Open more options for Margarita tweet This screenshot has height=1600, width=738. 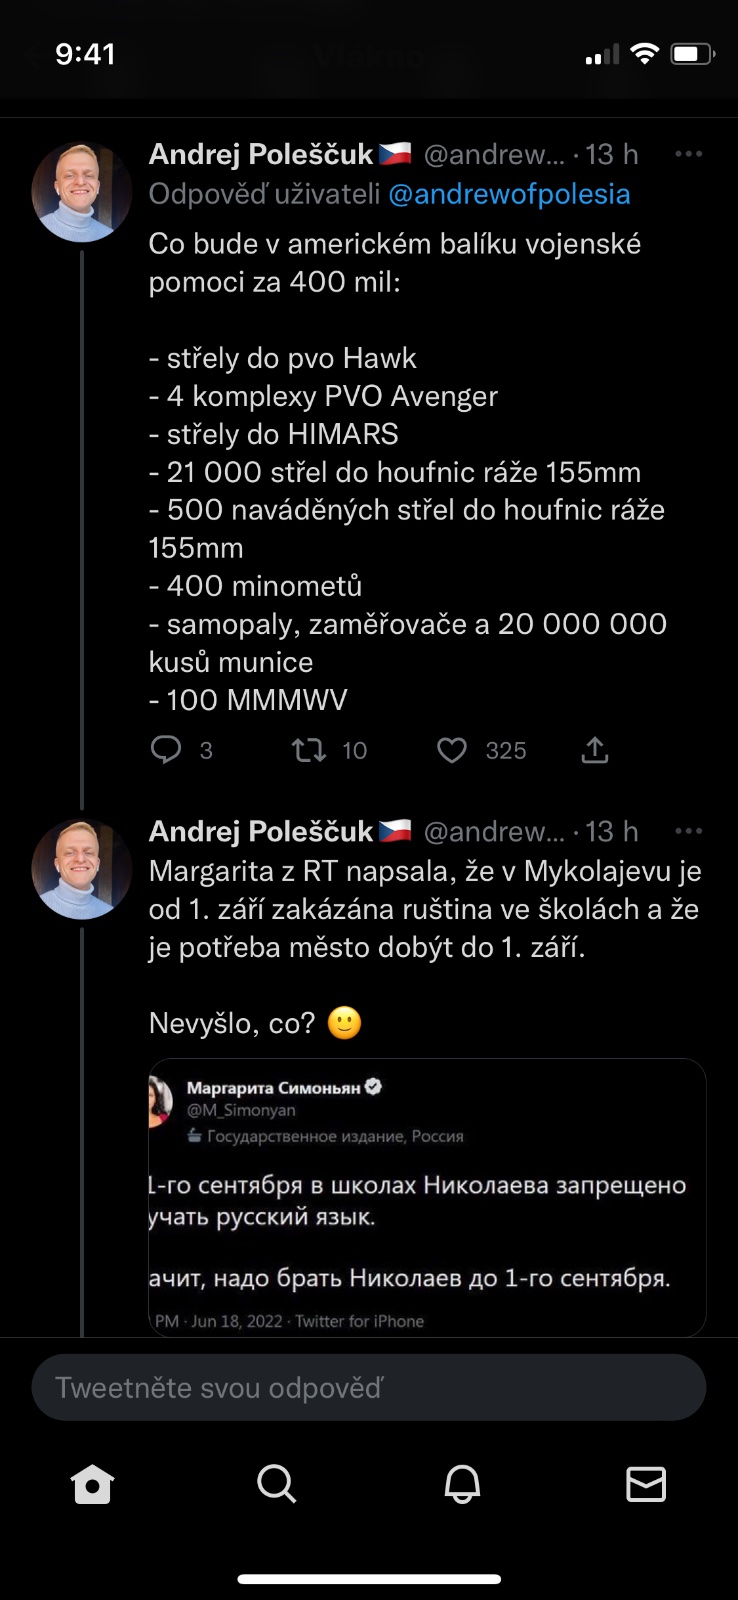(x=688, y=831)
